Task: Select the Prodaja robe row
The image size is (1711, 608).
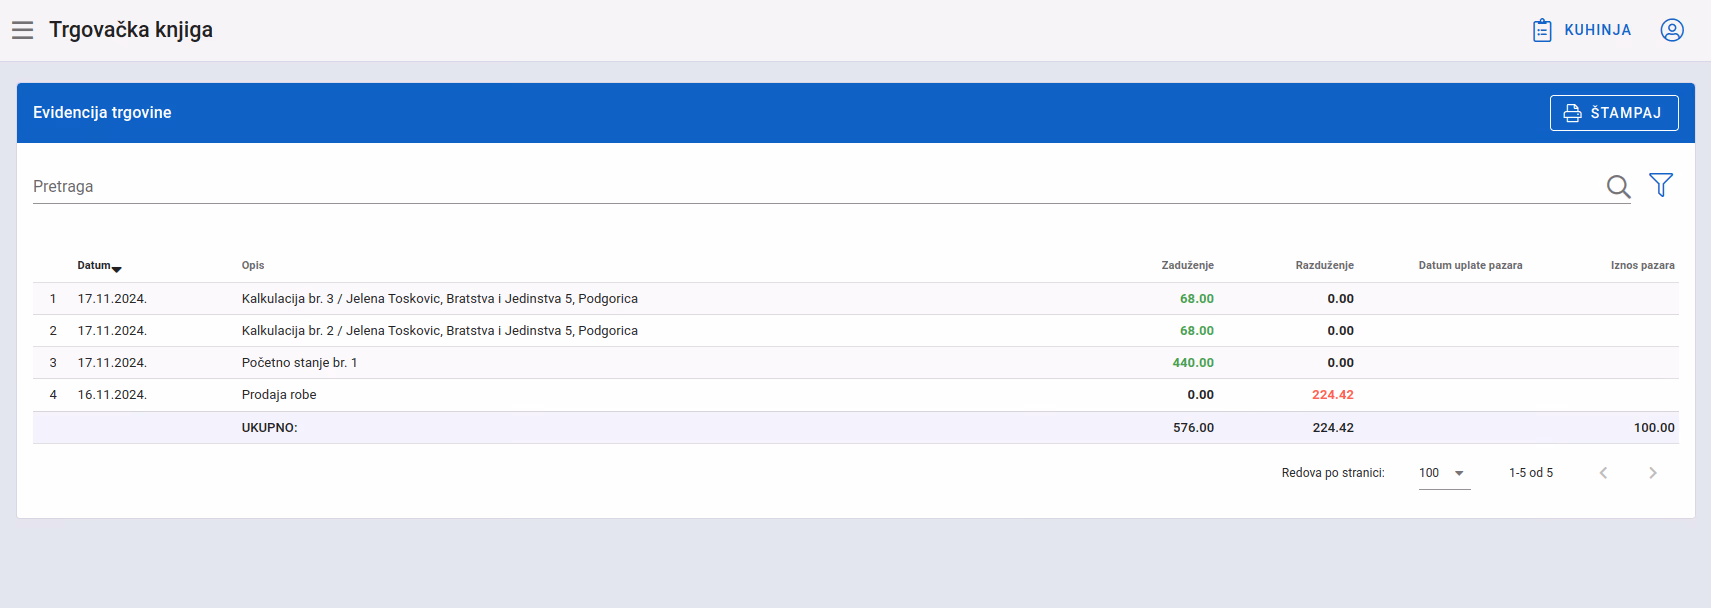Action: (x=856, y=395)
